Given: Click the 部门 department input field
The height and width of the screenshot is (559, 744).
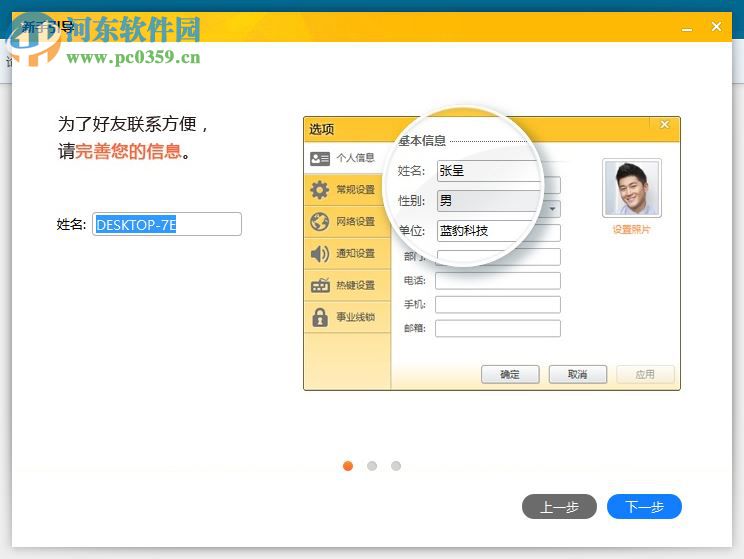Looking at the screenshot, I should [498, 257].
